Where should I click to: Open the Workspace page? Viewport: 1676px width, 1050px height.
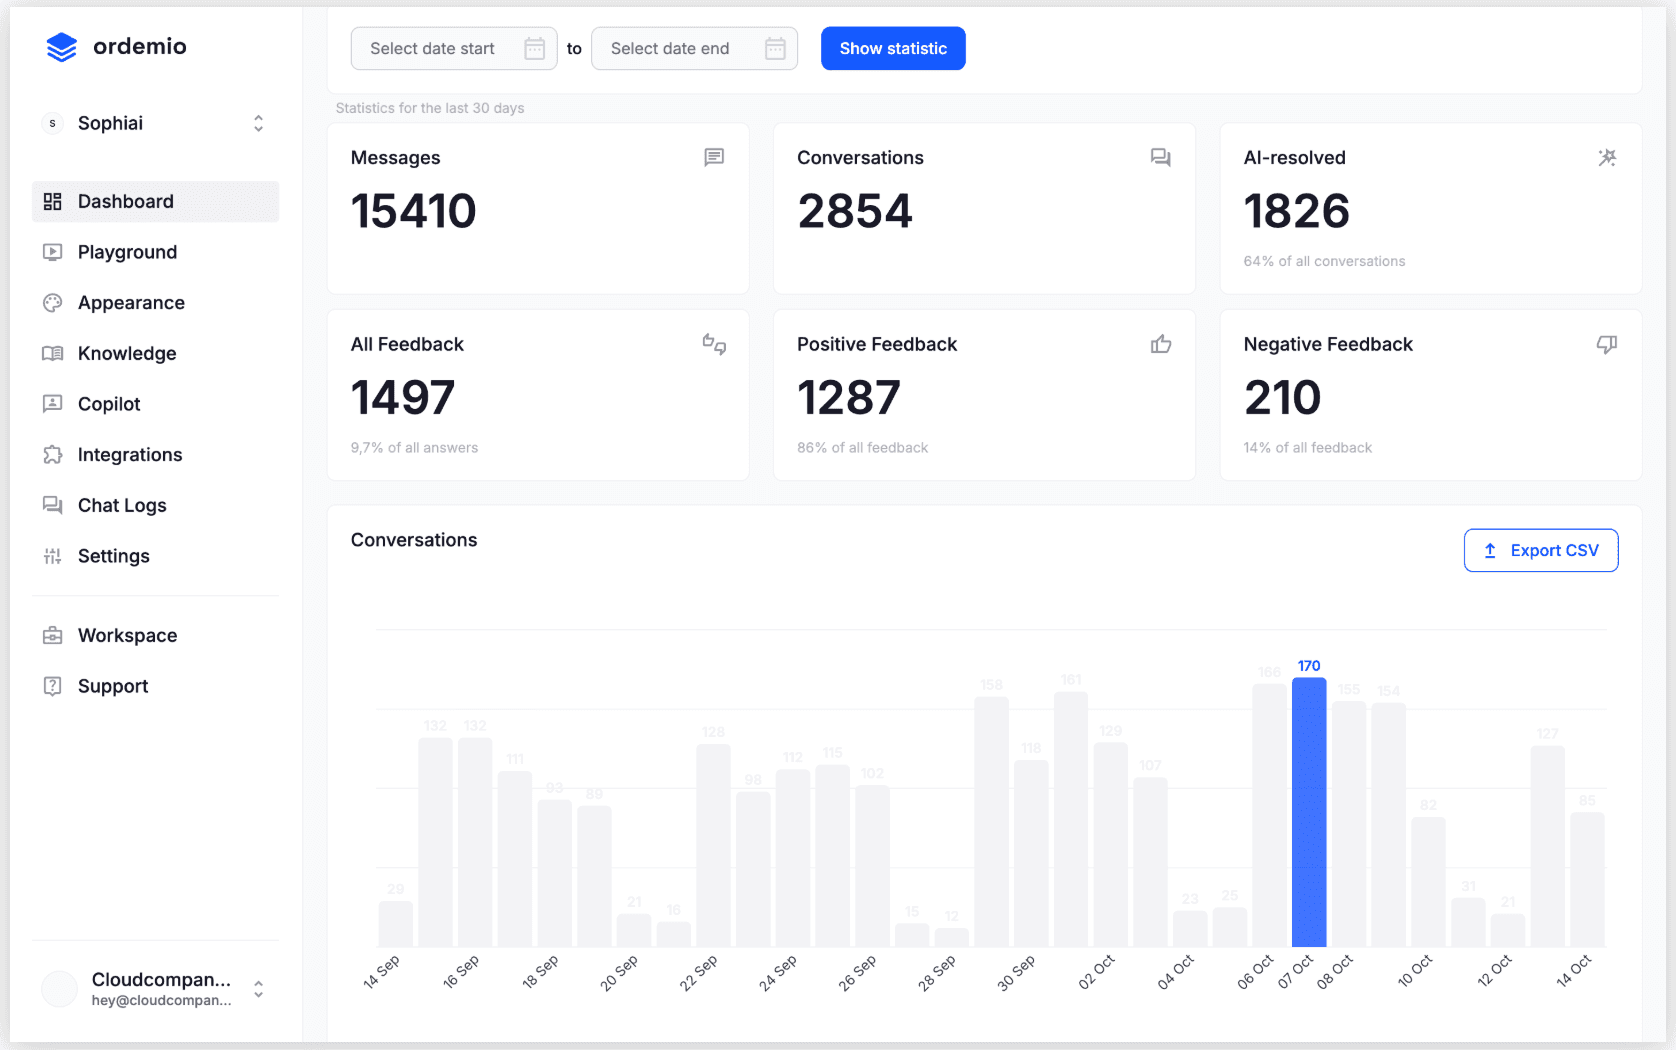(x=156, y=635)
